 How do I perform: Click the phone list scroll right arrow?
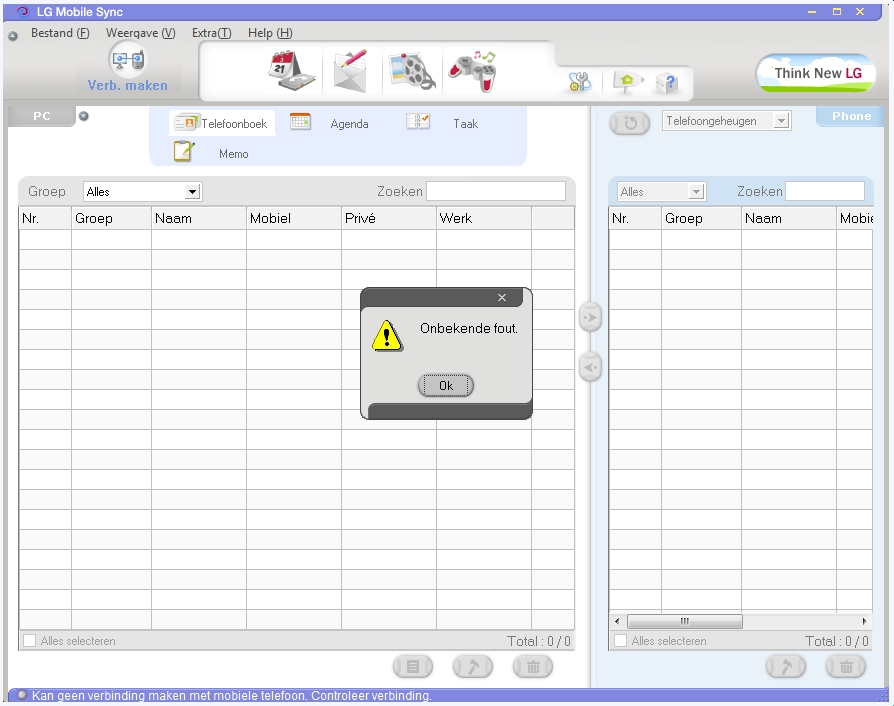(x=864, y=621)
